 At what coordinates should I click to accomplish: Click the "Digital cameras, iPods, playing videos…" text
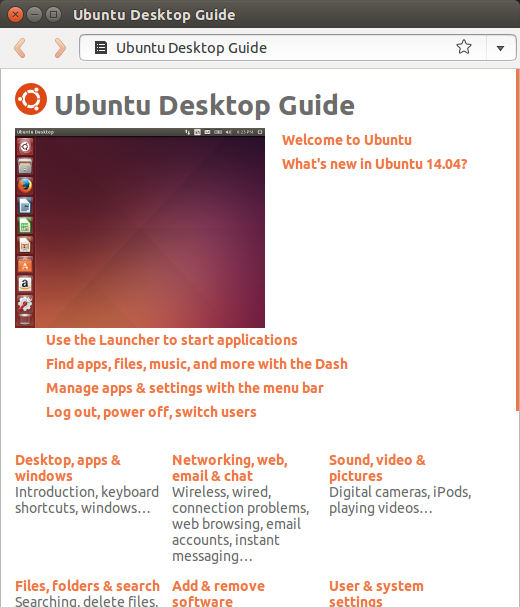point(400,500)
